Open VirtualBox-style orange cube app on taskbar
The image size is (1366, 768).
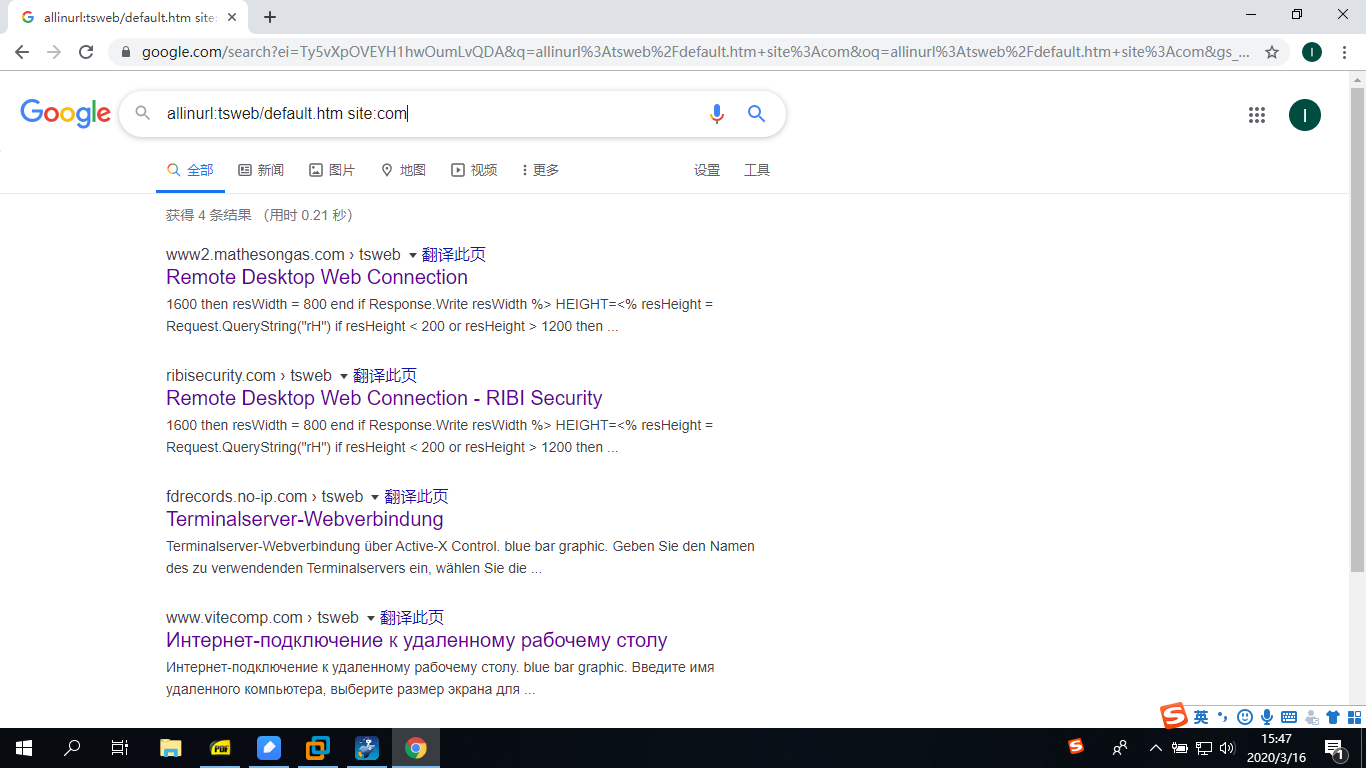[x=318, y=747]
